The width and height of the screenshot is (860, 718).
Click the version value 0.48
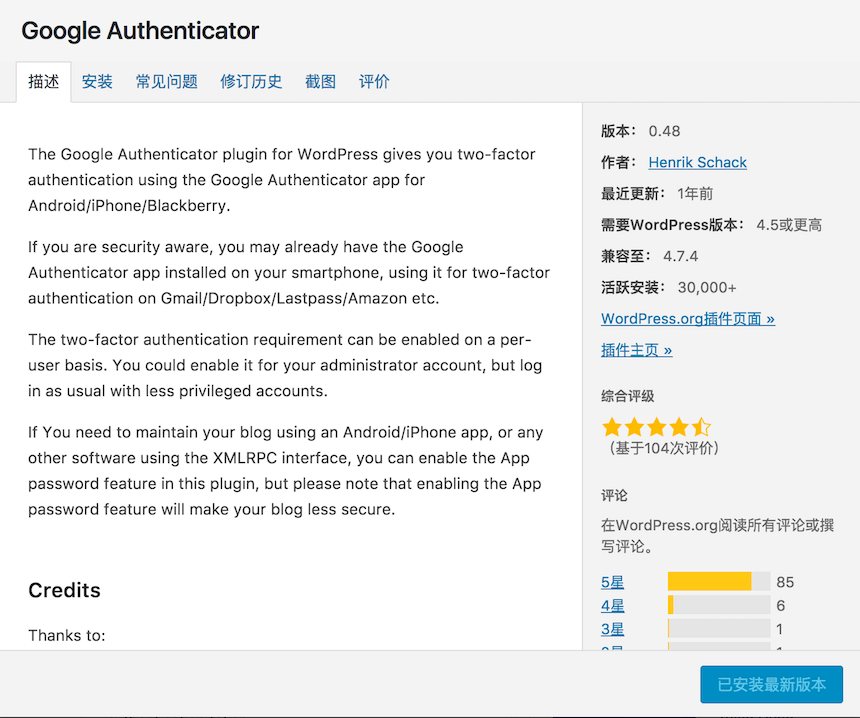[664, 131]
